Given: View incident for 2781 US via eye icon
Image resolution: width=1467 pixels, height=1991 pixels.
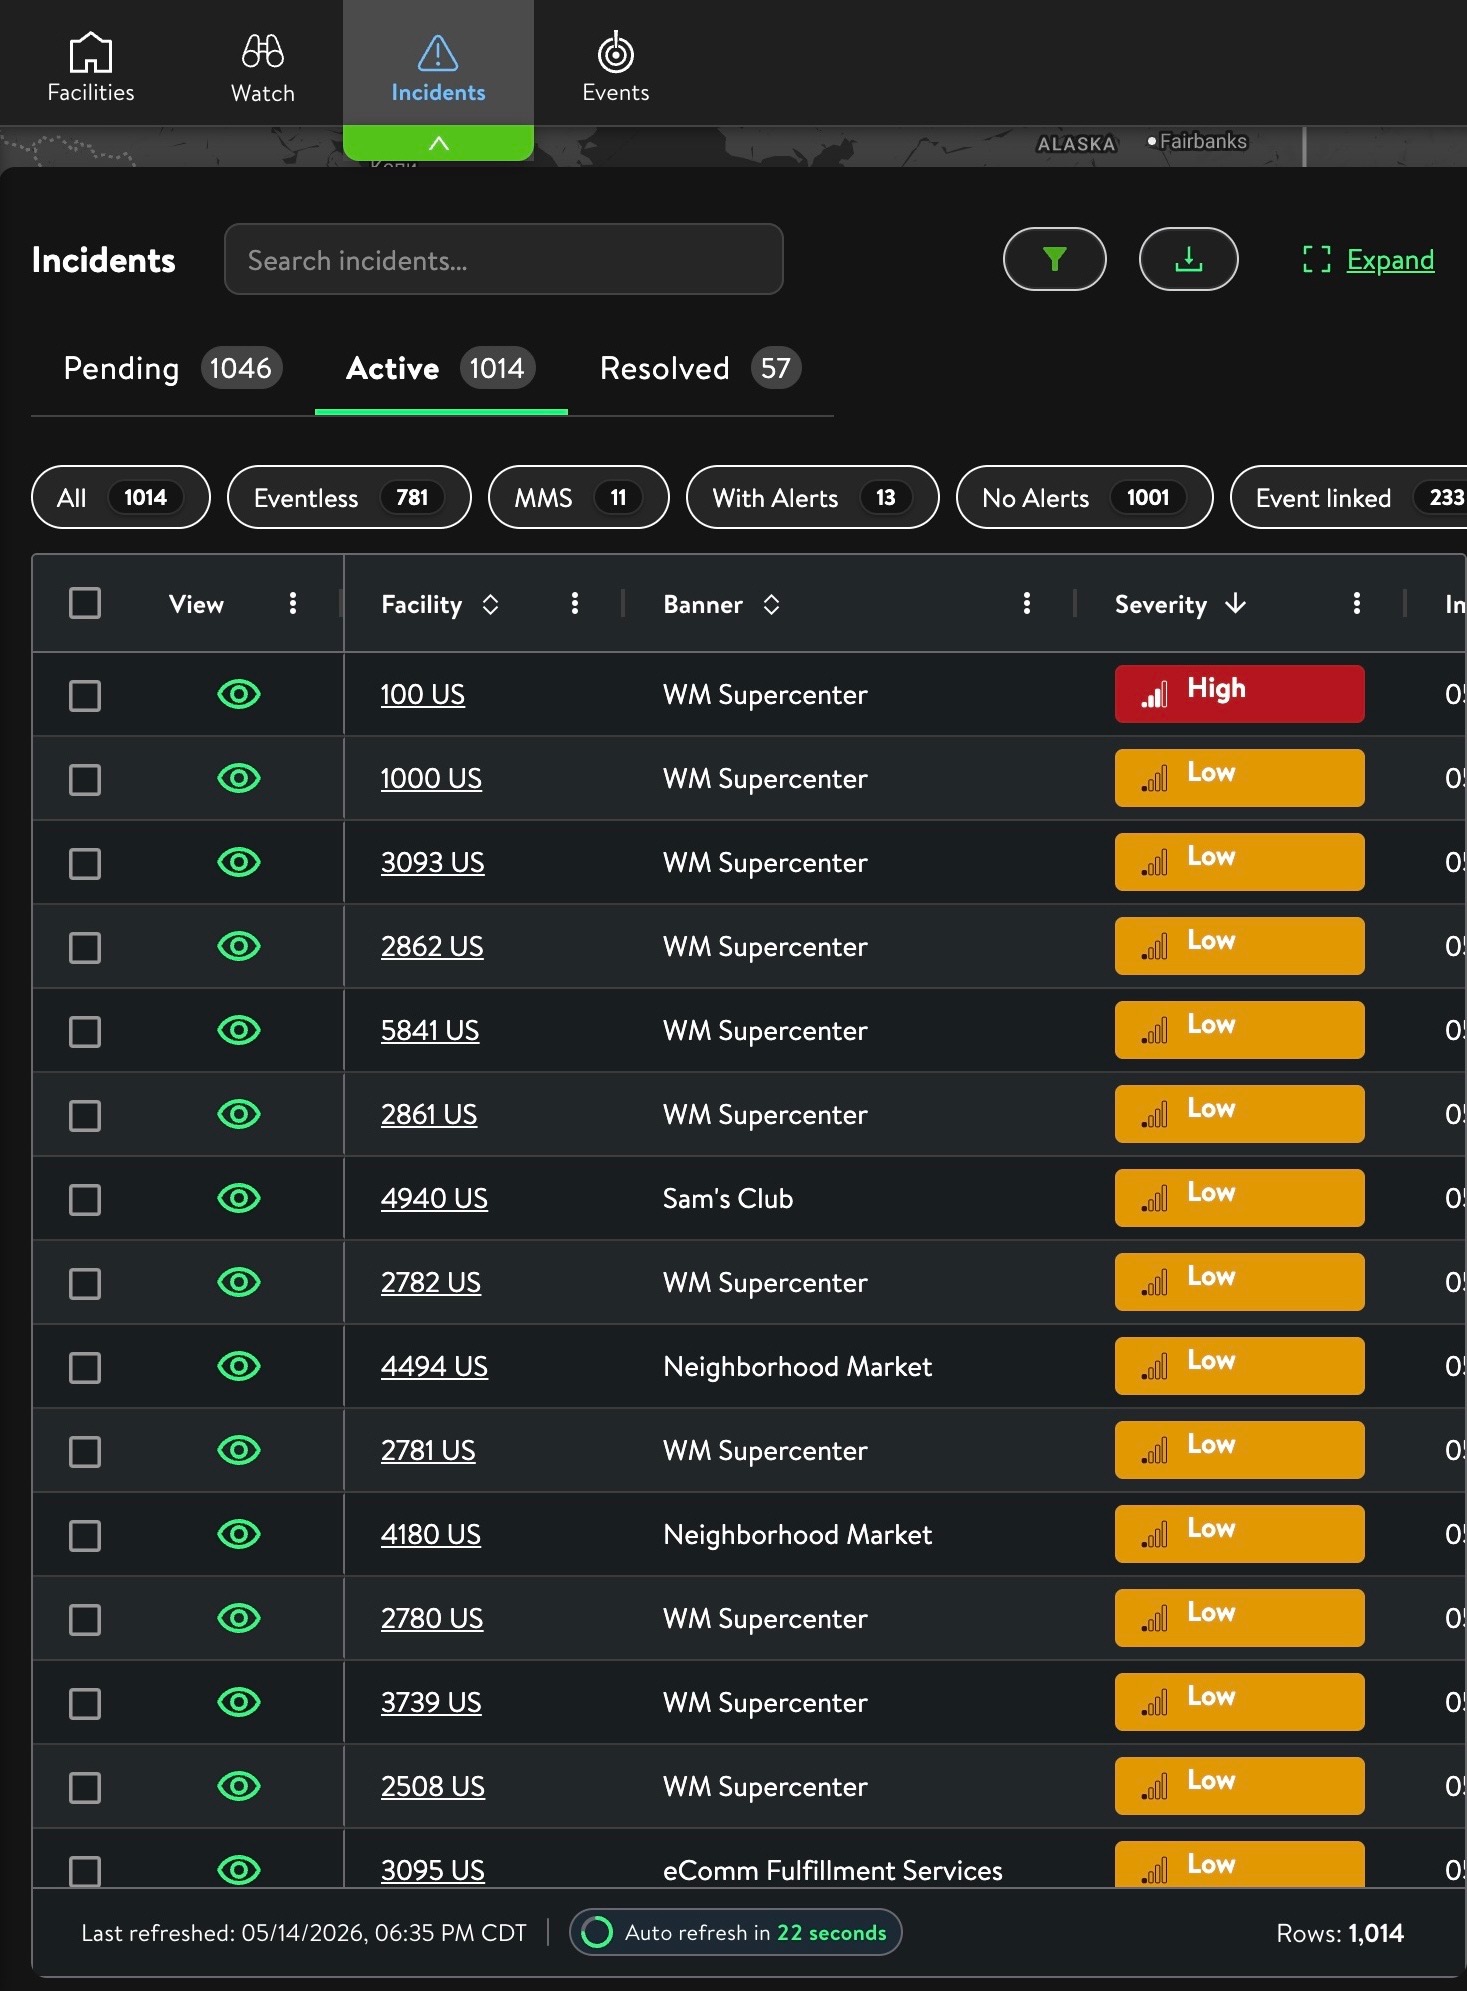Looking at the screenshot, I should coord(239,1450).
